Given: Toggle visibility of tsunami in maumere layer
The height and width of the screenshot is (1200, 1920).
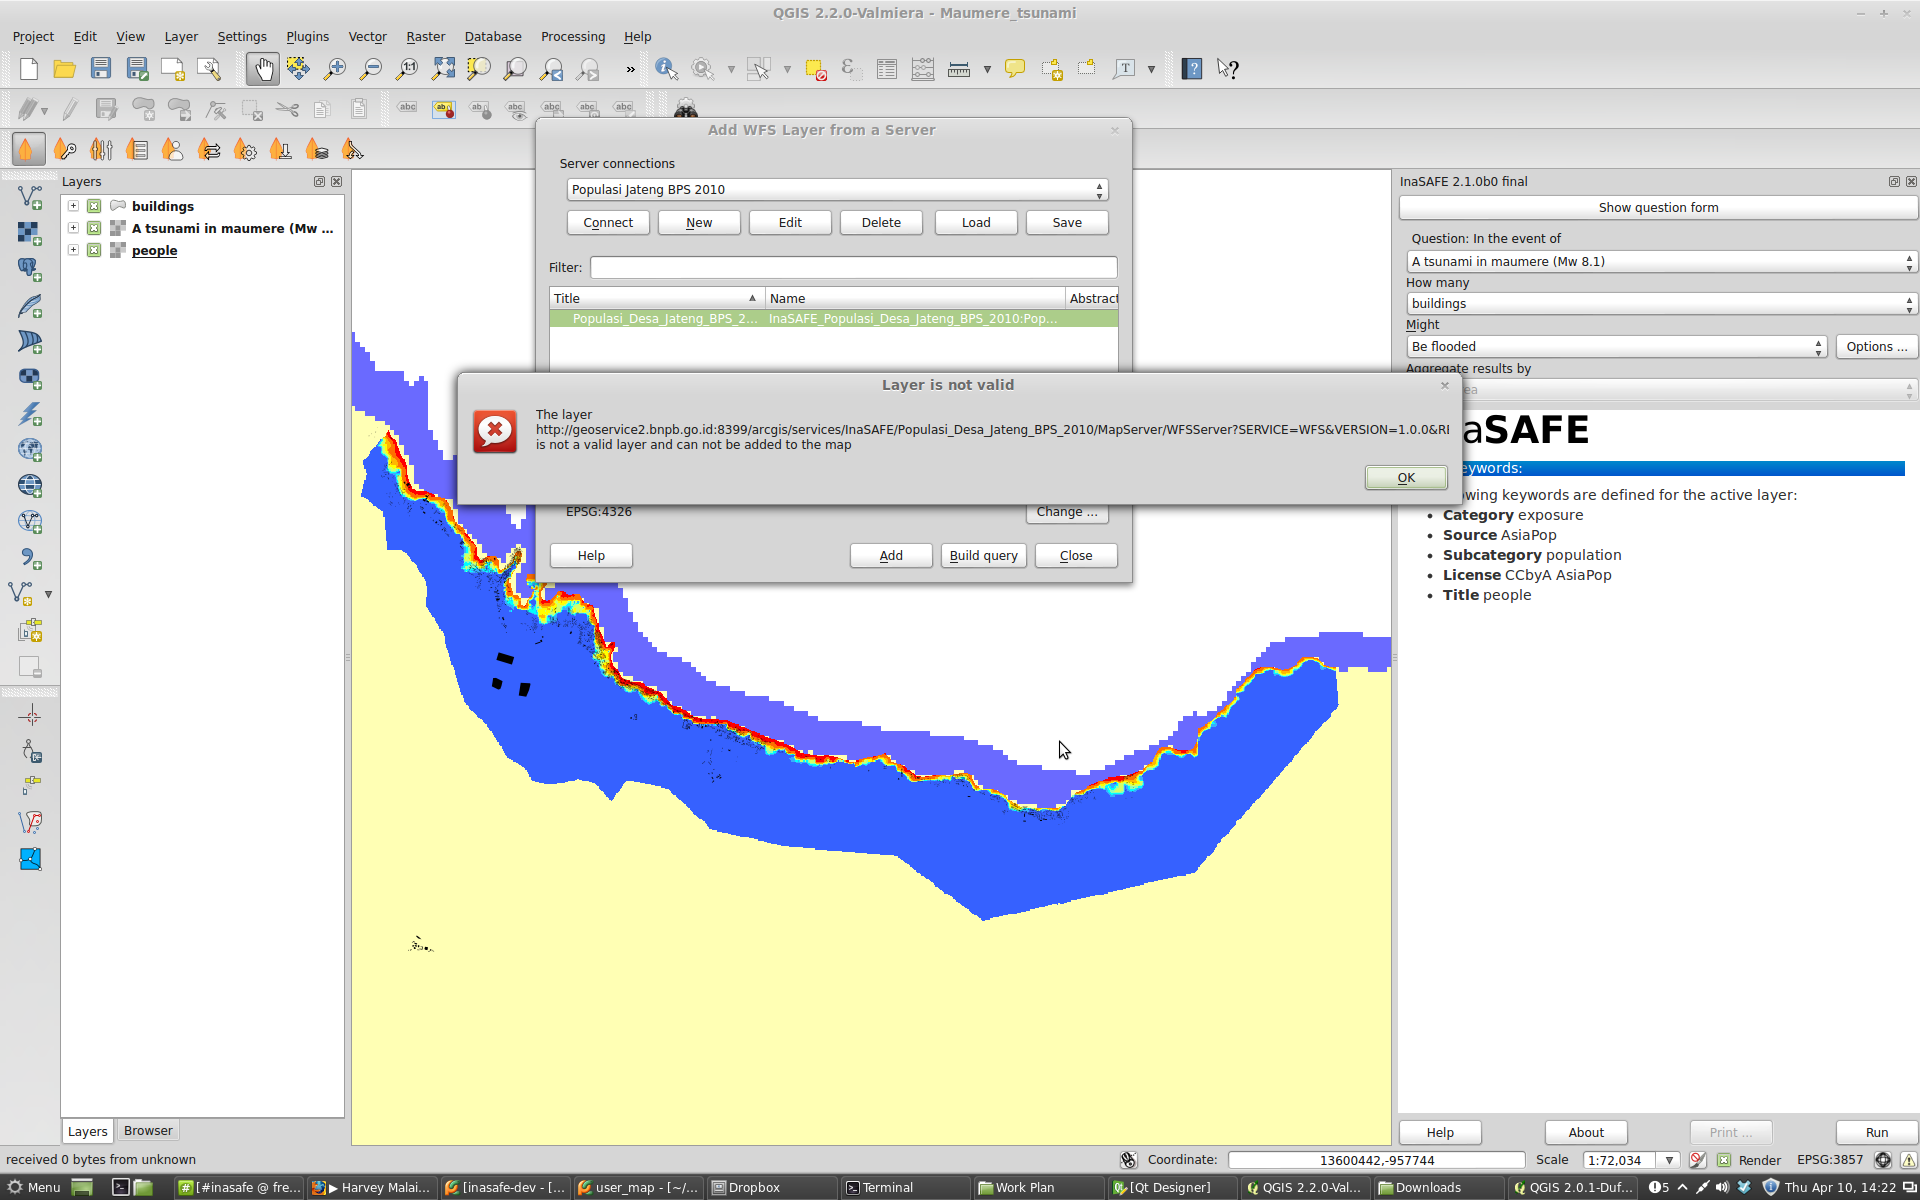Looking at the screenshot, I should tap(94, 228).
